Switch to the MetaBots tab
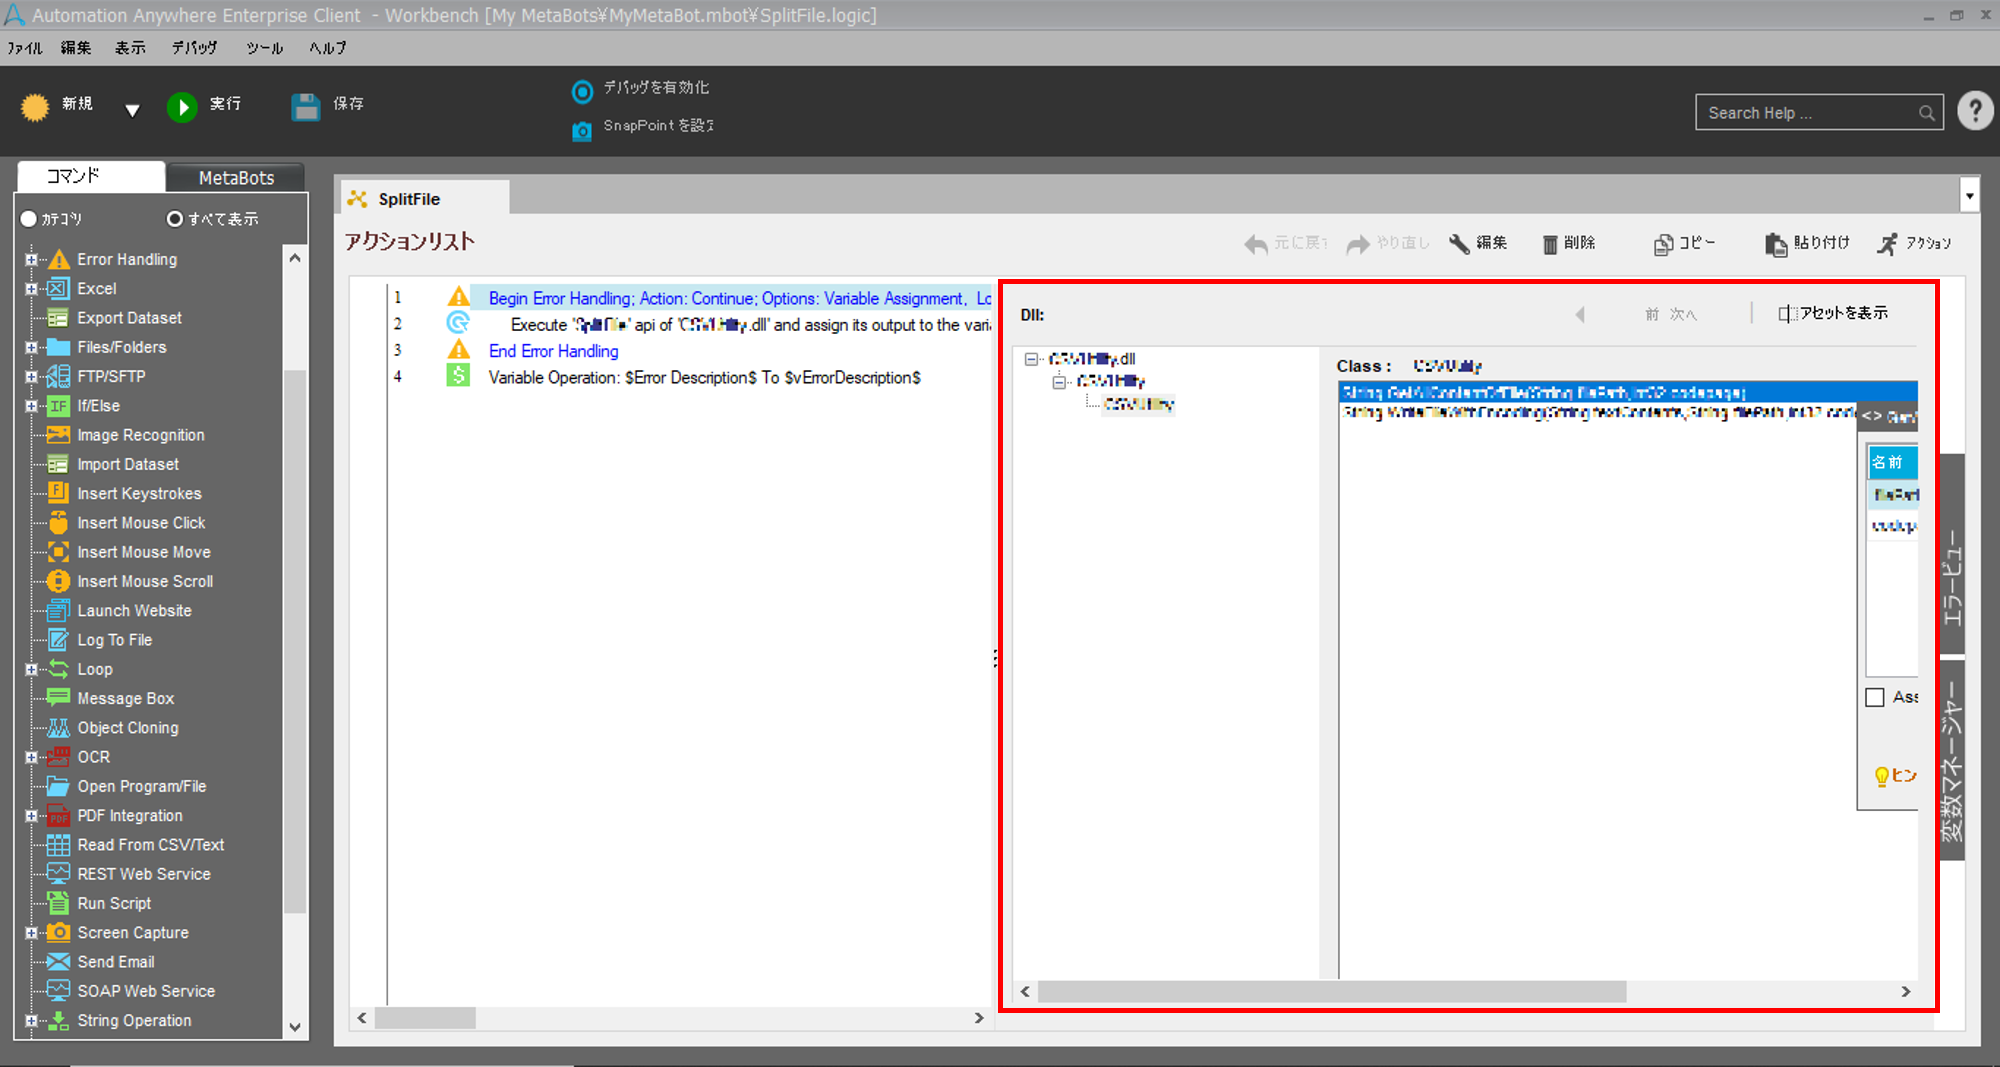Screen dimensions: 2000x1067 pyautogui.click(x=236, y=178)
